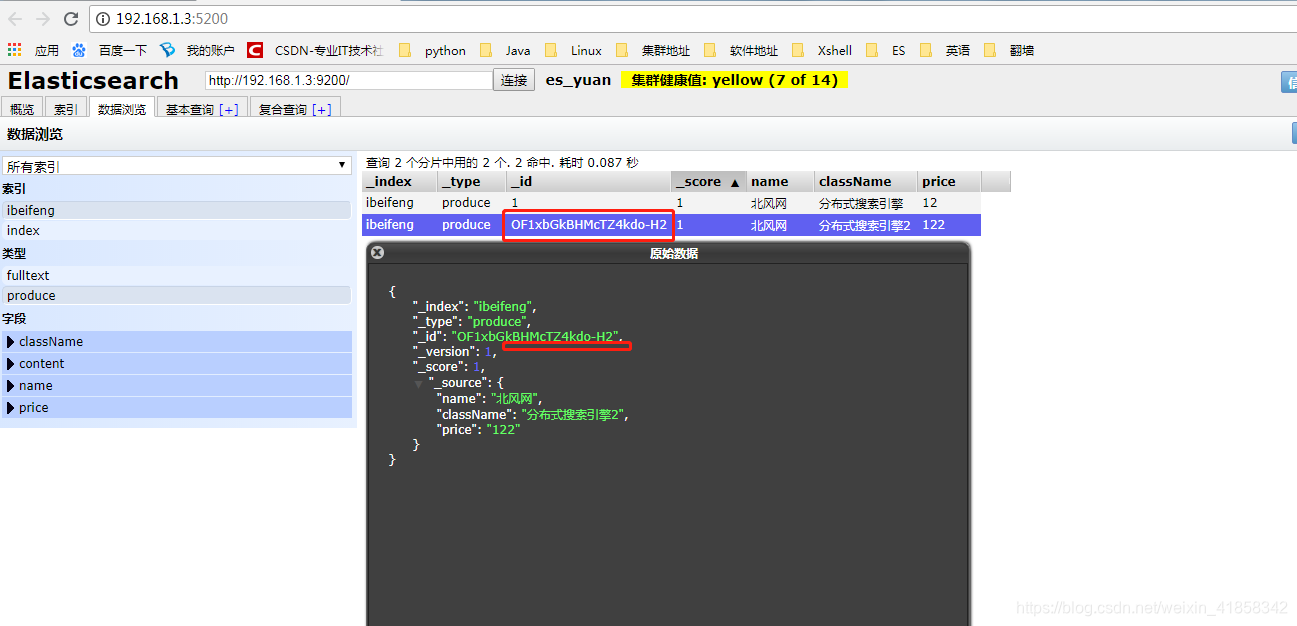The image size is (1297, 626).
Task: Sort by the className table column header
Action: (x=866, y=182)
